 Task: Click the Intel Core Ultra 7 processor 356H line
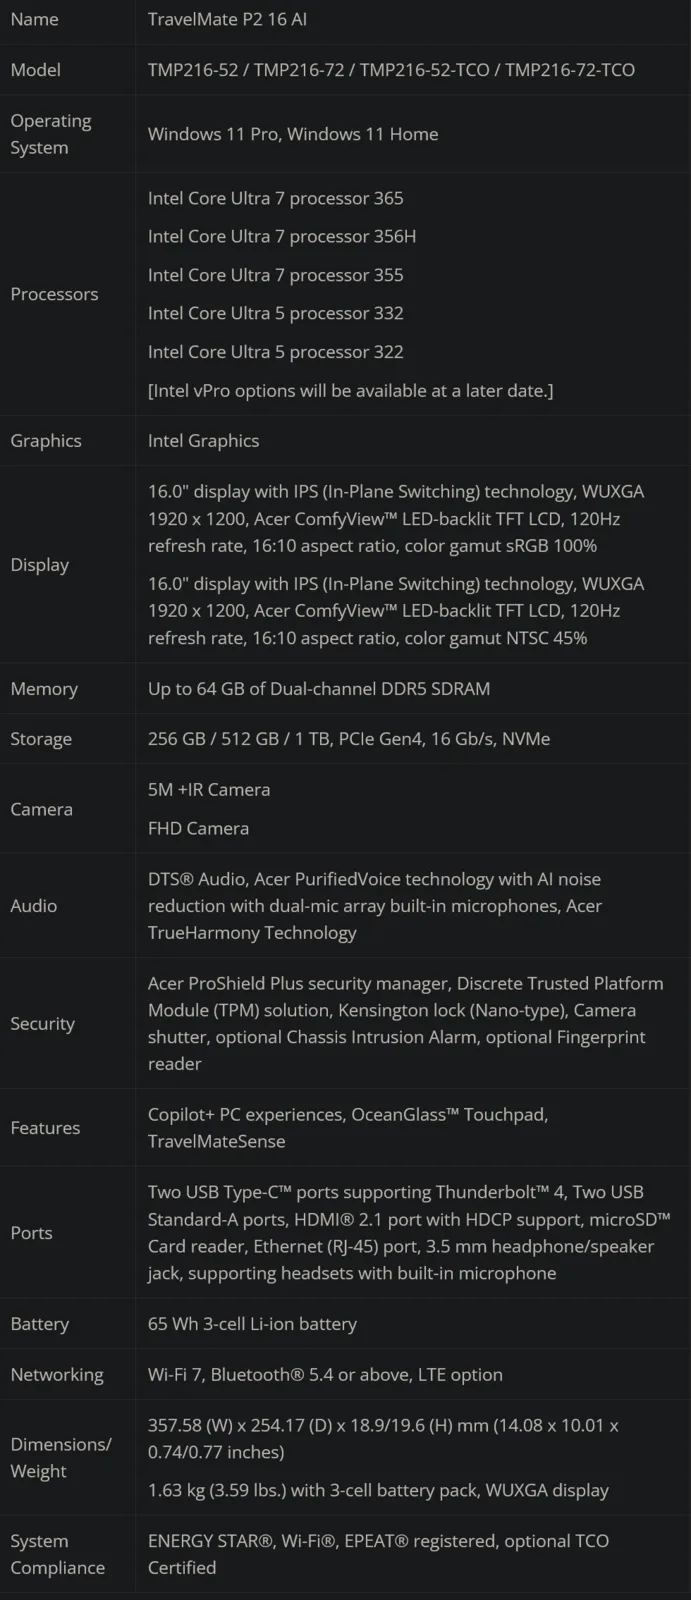coord(282,236)
